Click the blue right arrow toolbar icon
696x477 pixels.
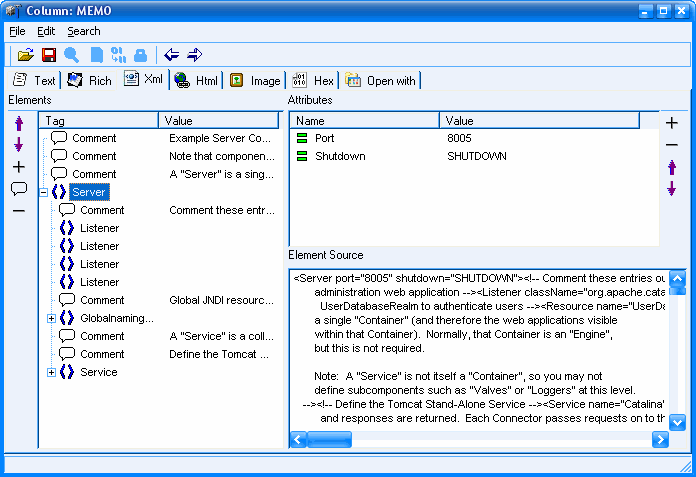coord(194,55)
